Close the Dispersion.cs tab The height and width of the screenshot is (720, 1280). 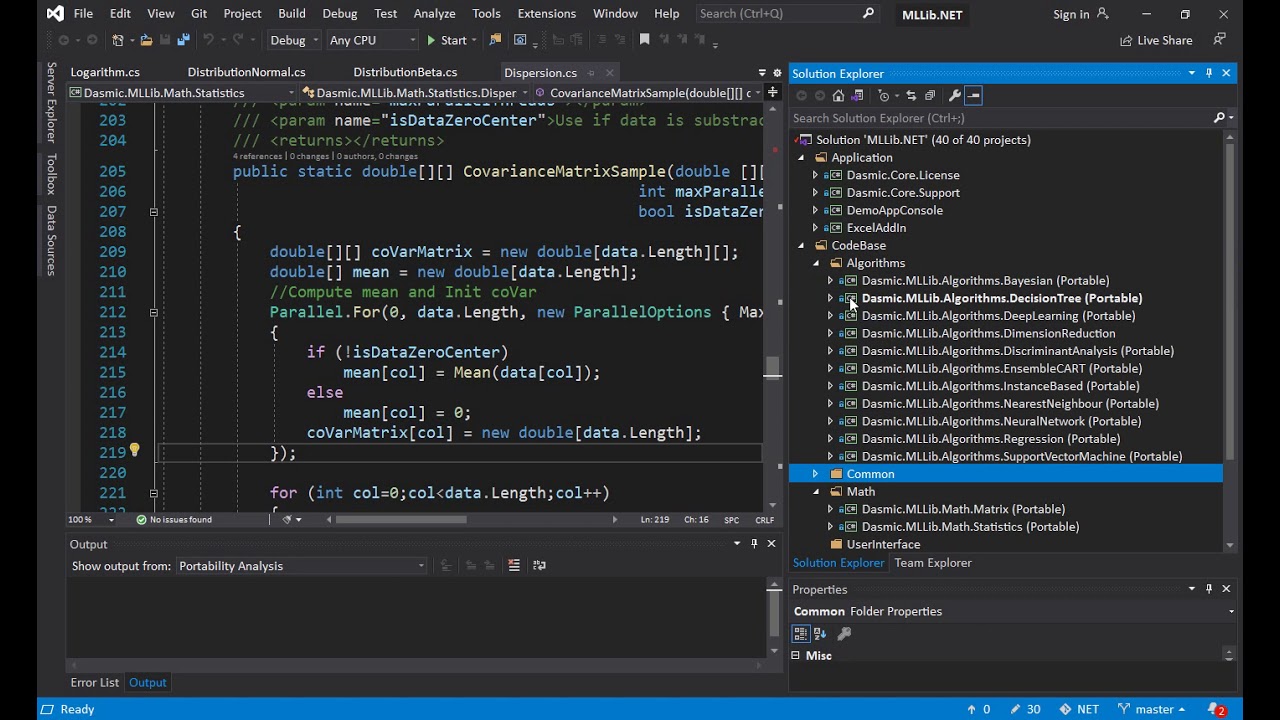pos(610,73)
